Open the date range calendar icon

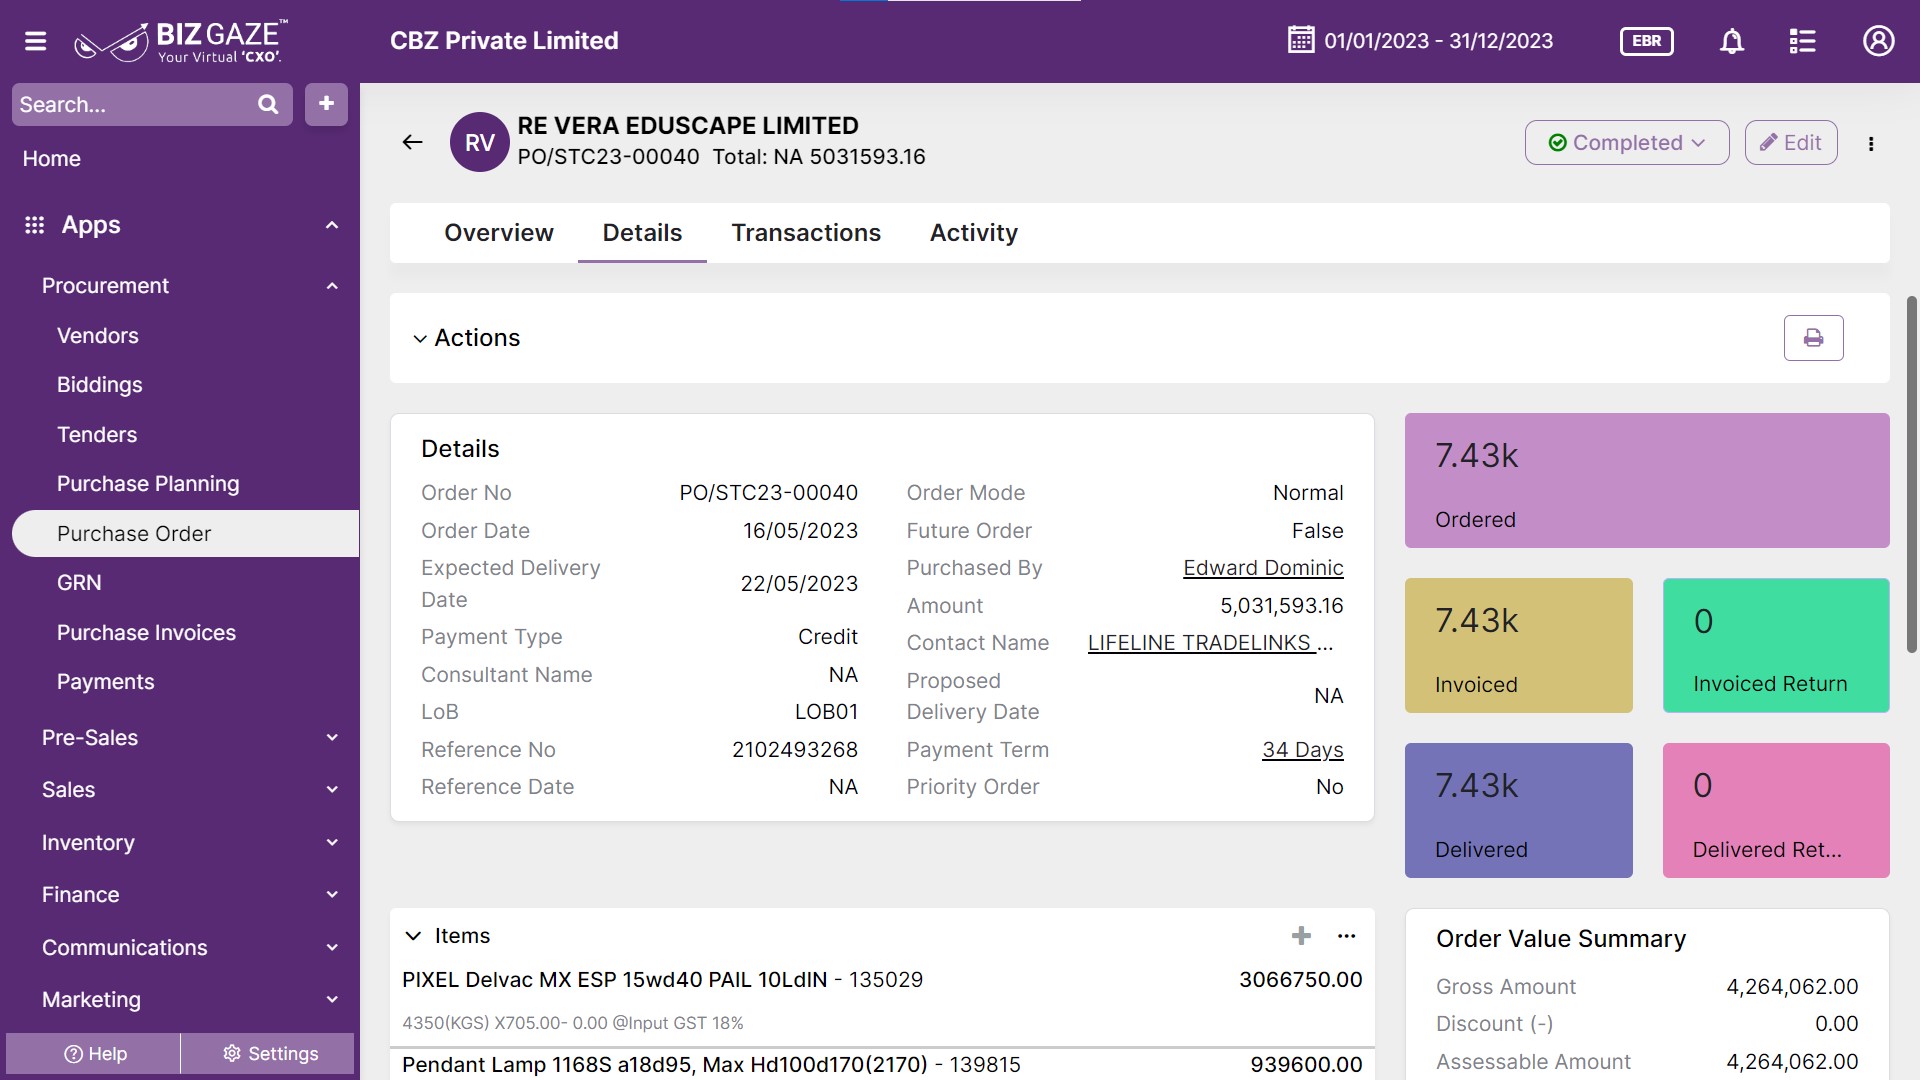1301,40
